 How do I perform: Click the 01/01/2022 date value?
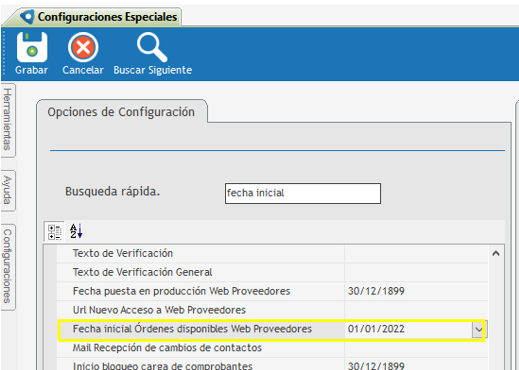pos(376,329)
